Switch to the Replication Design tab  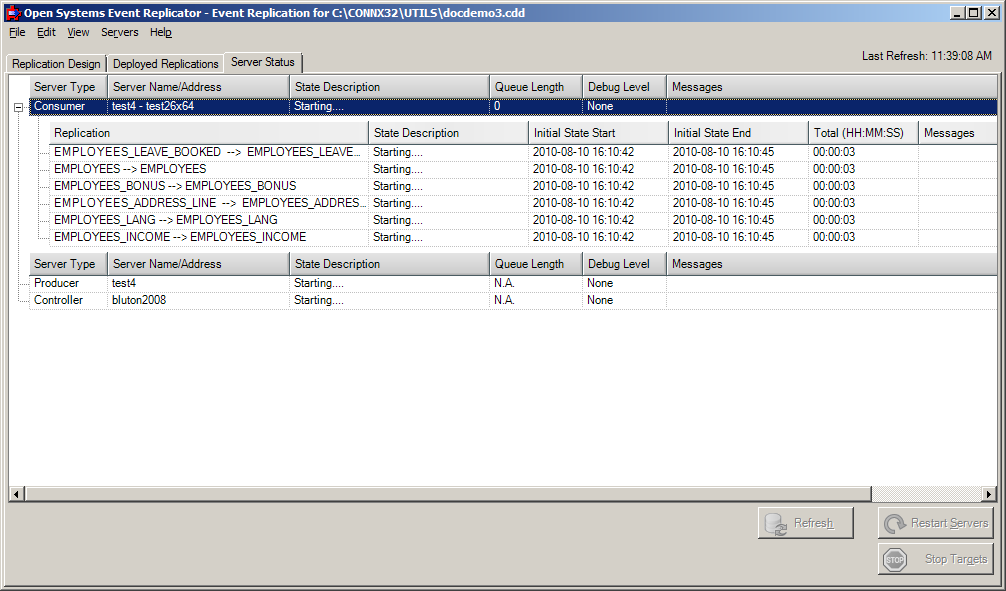click(x=55, y=62)
